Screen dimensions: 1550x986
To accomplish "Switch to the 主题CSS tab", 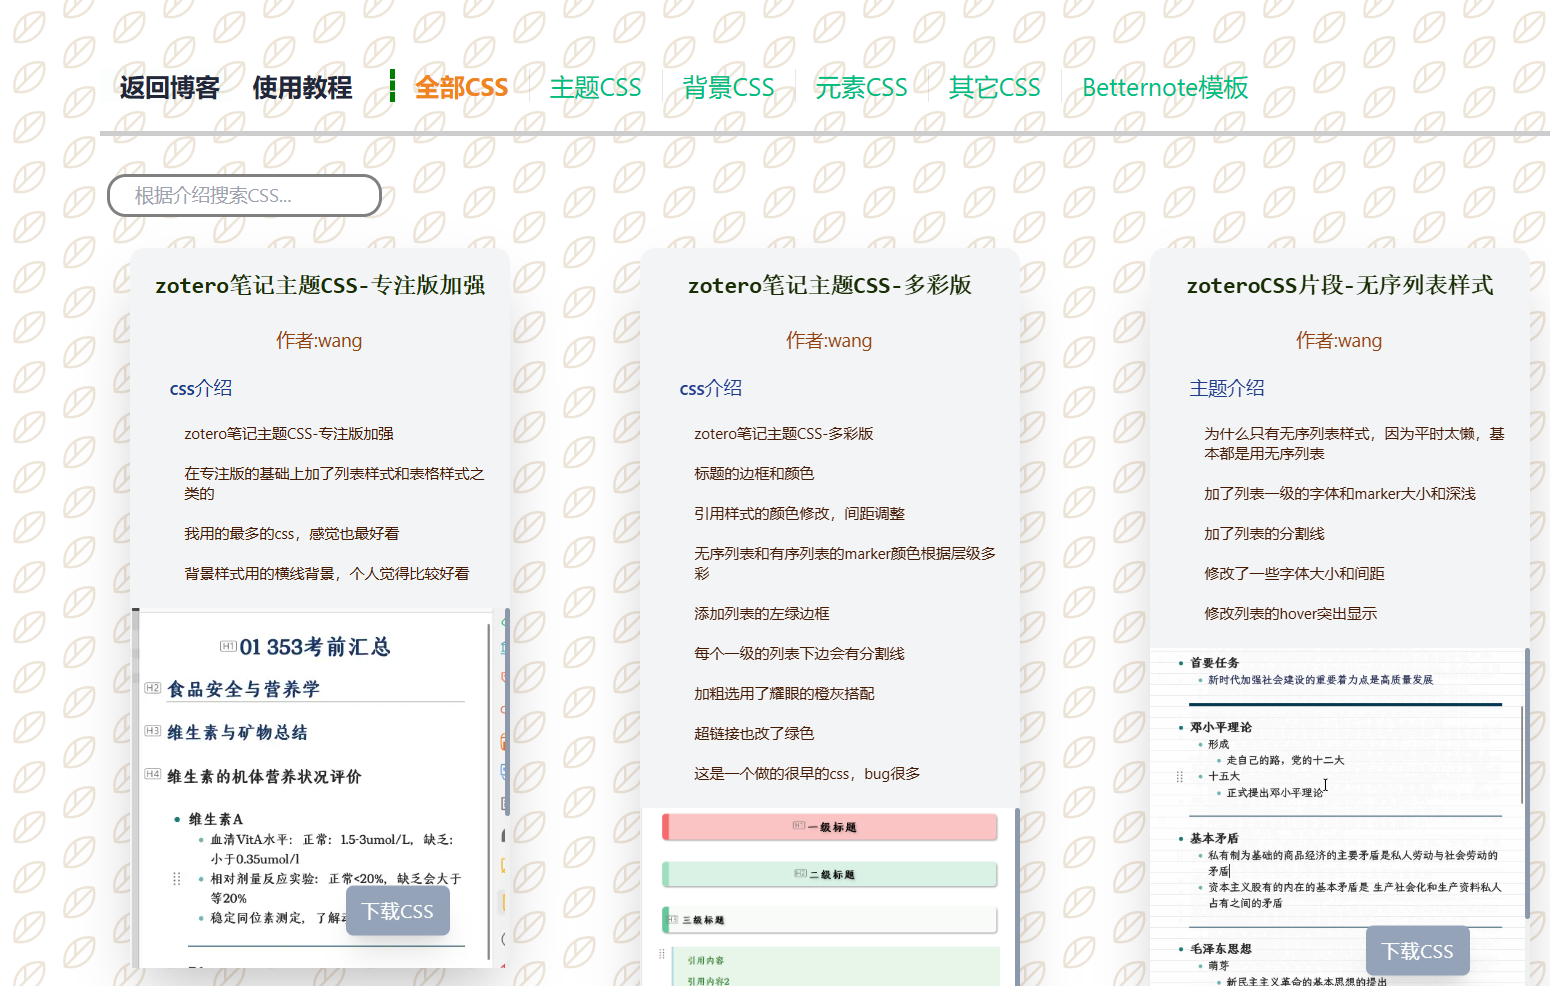I will coord(595,88).
